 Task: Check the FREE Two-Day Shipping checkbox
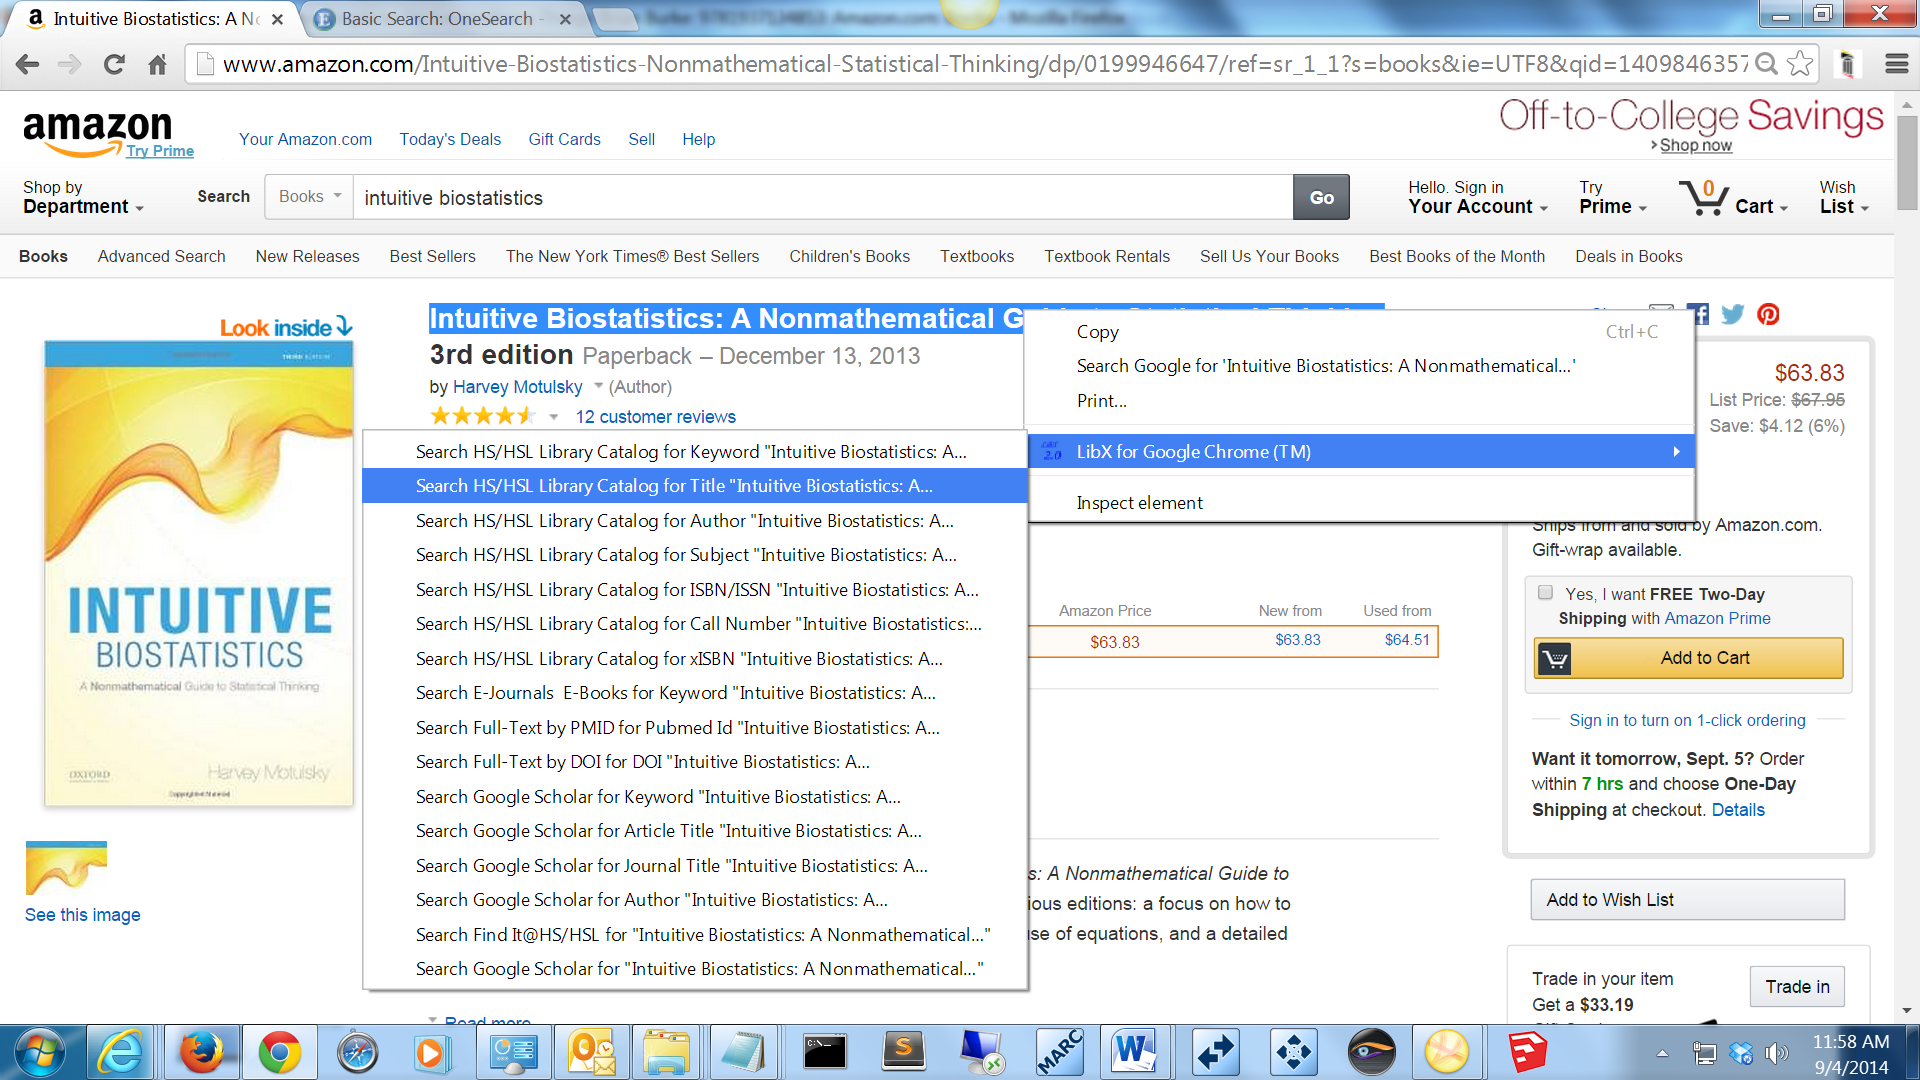(1545, 592)
